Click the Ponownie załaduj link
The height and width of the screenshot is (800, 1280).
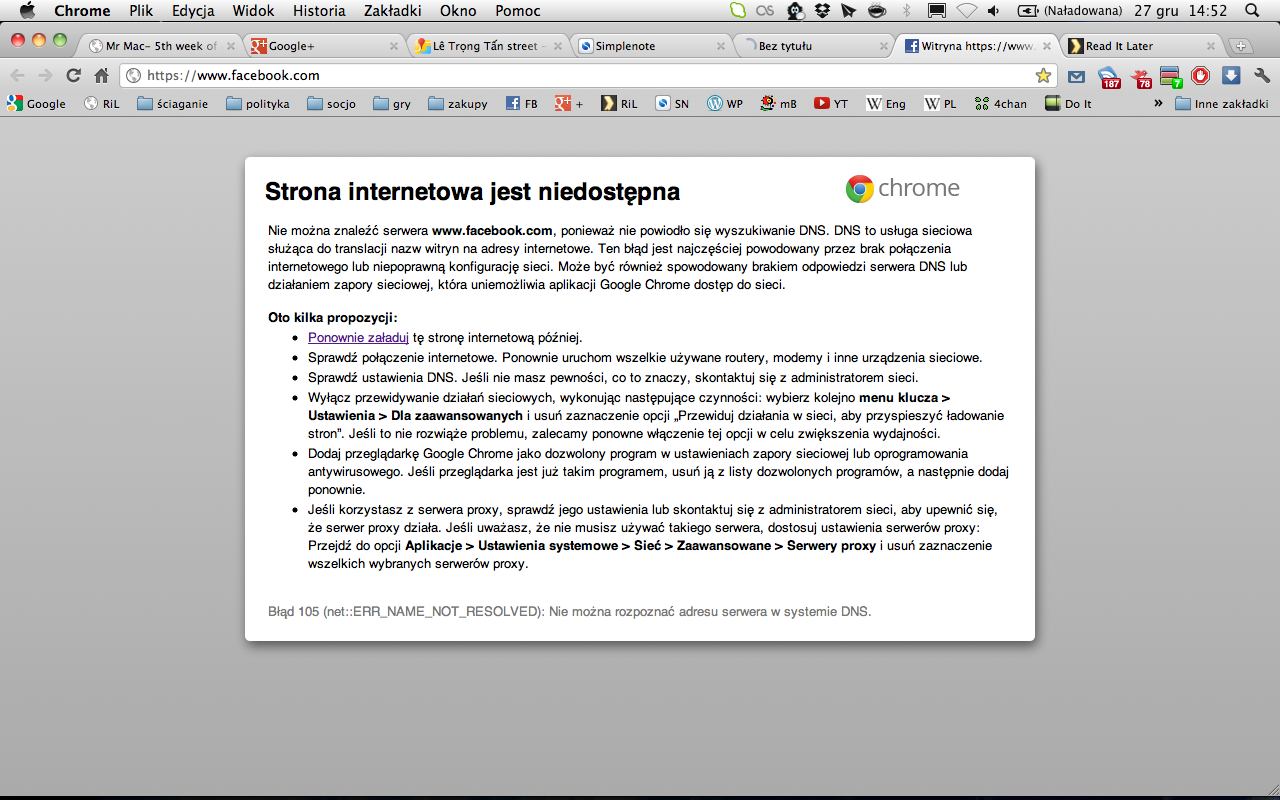[x=358, y=338]
